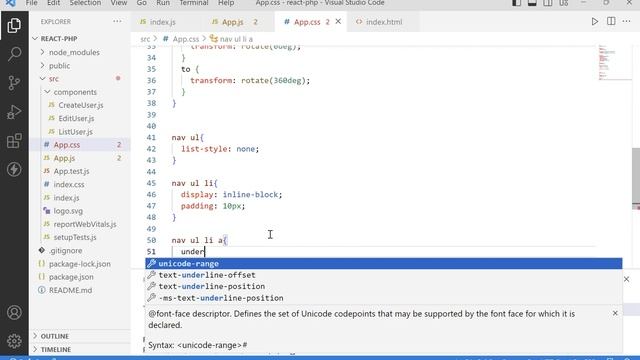Open the Accounts icon in activity bar
640x360 pixels.
pyautogui.click(x=14, y=313)
